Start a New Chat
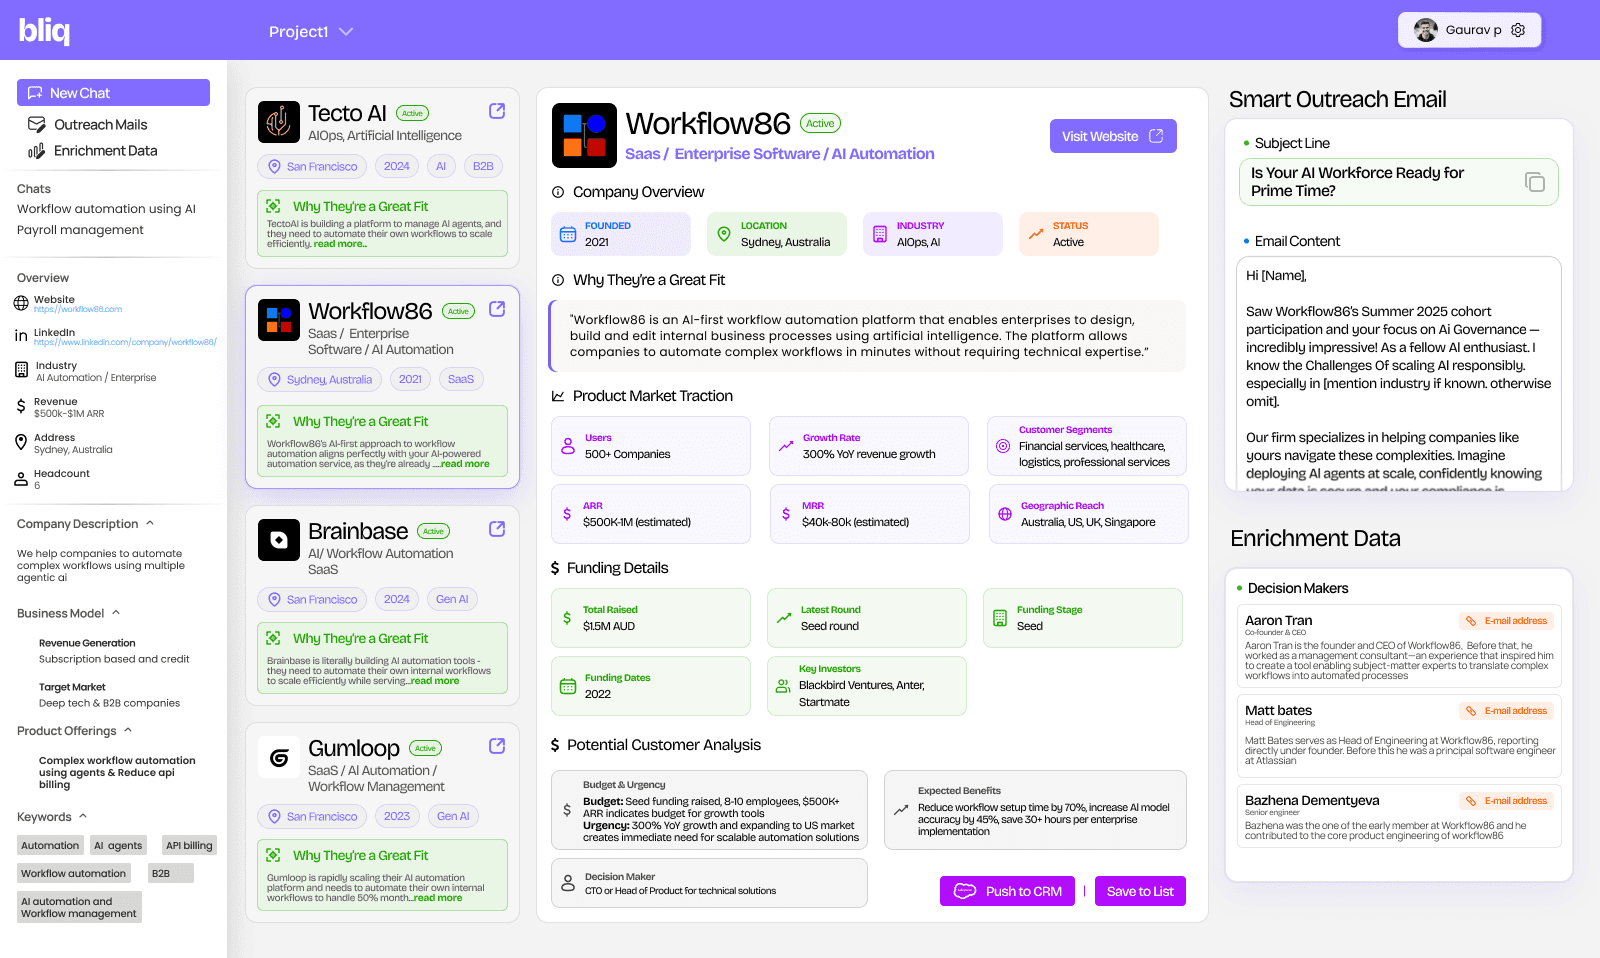Image resolution: width=1600 pixels, height=958 pixels. pos(113,93)
